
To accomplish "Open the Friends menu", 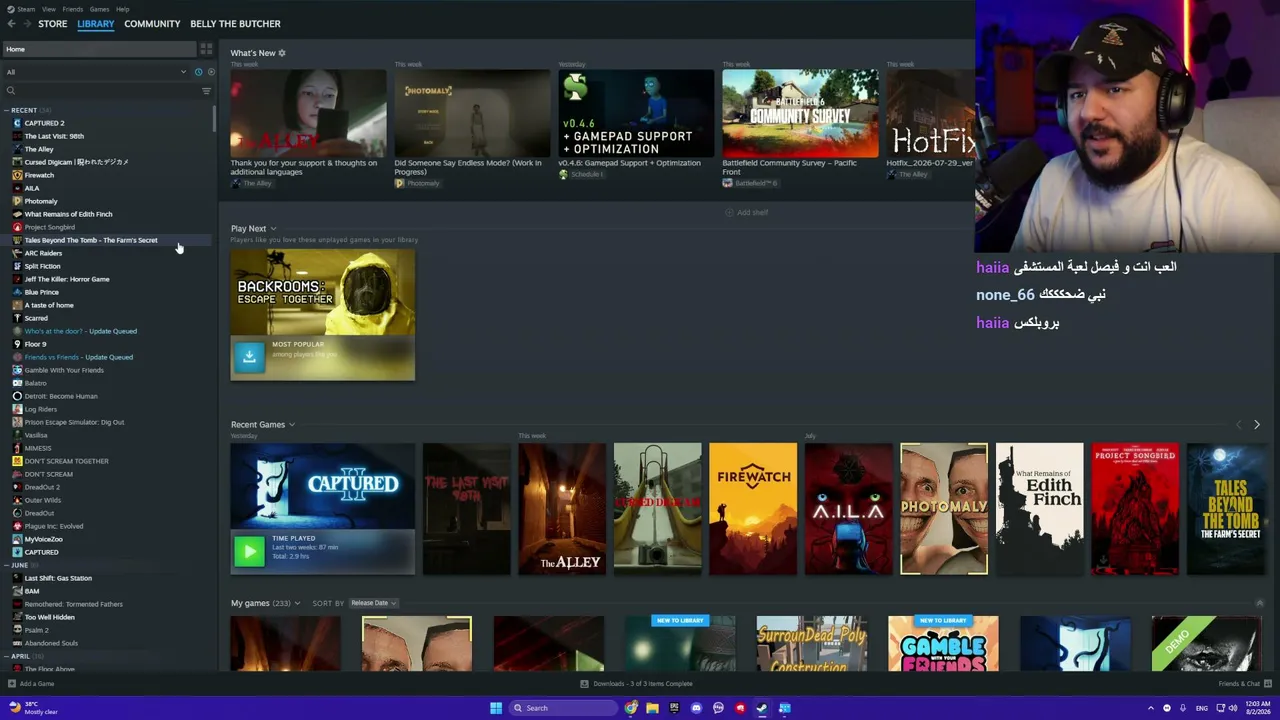I will [x=73, y=9].
